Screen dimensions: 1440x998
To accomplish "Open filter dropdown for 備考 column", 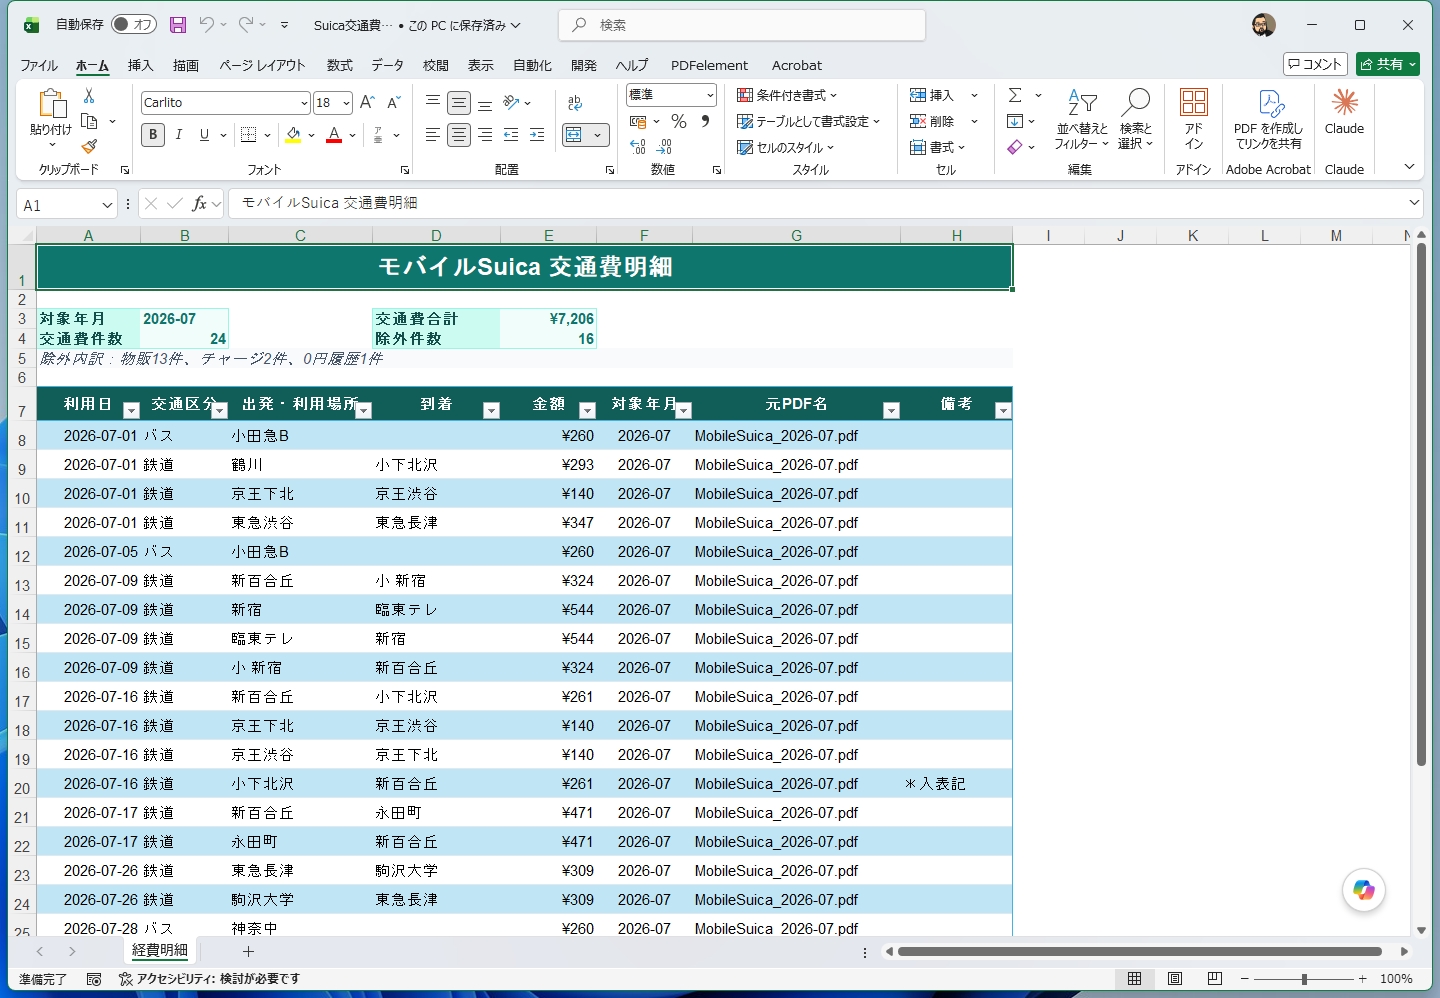I will 1003,410.
